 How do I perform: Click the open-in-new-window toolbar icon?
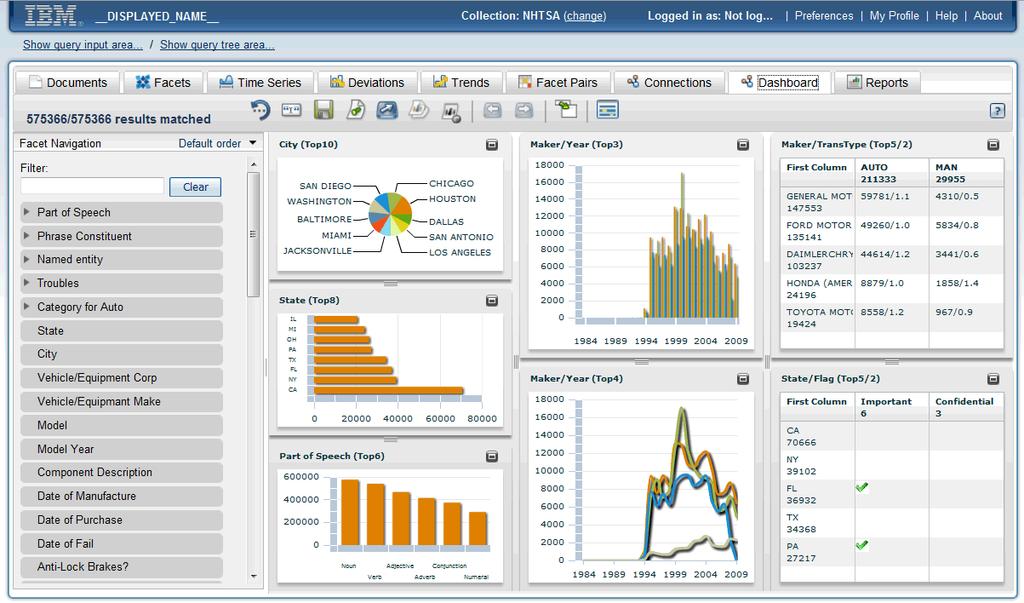click(x=566, y=109)
